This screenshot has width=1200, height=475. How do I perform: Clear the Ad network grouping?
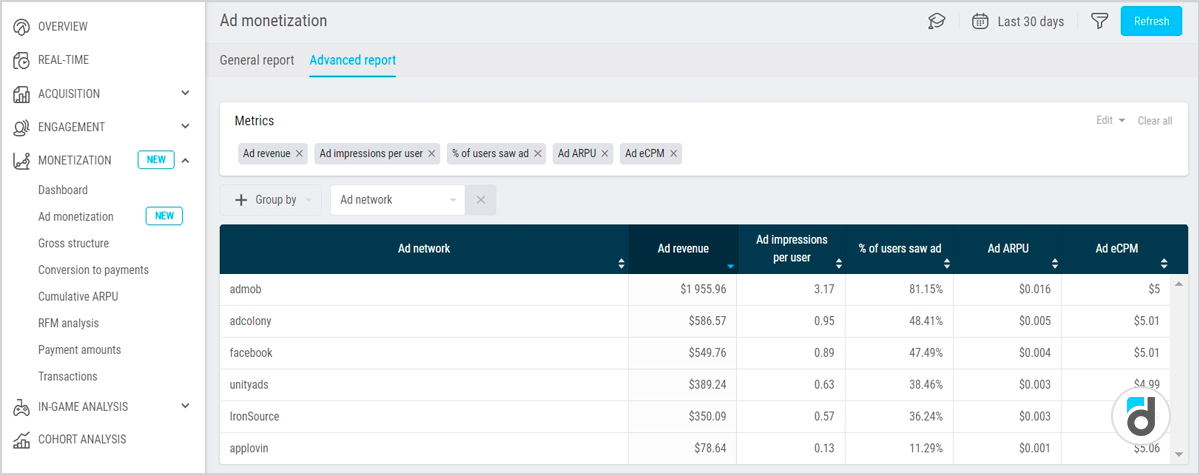(480, 200)
